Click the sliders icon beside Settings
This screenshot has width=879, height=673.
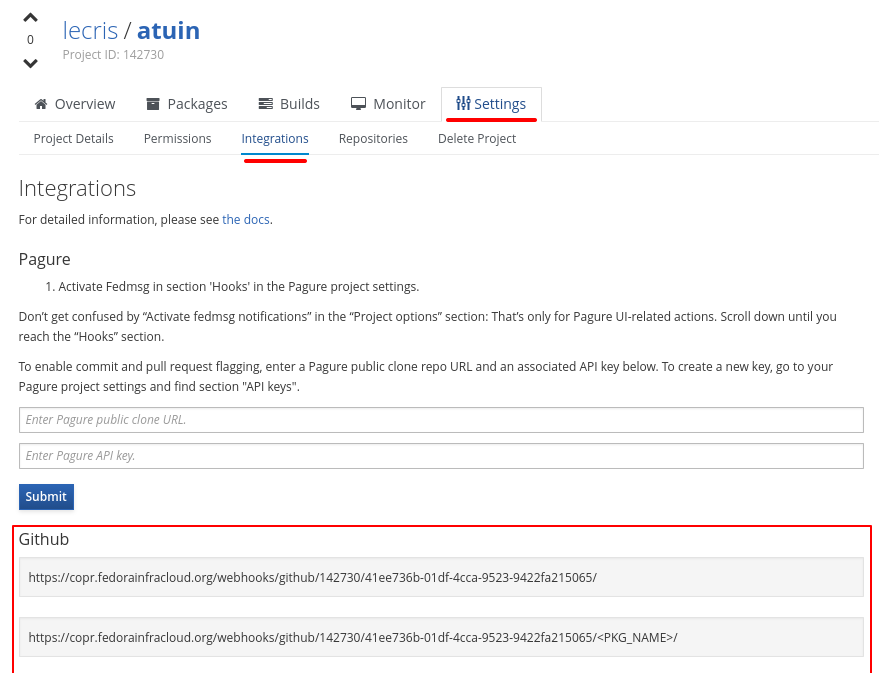(x=463, y=103)
